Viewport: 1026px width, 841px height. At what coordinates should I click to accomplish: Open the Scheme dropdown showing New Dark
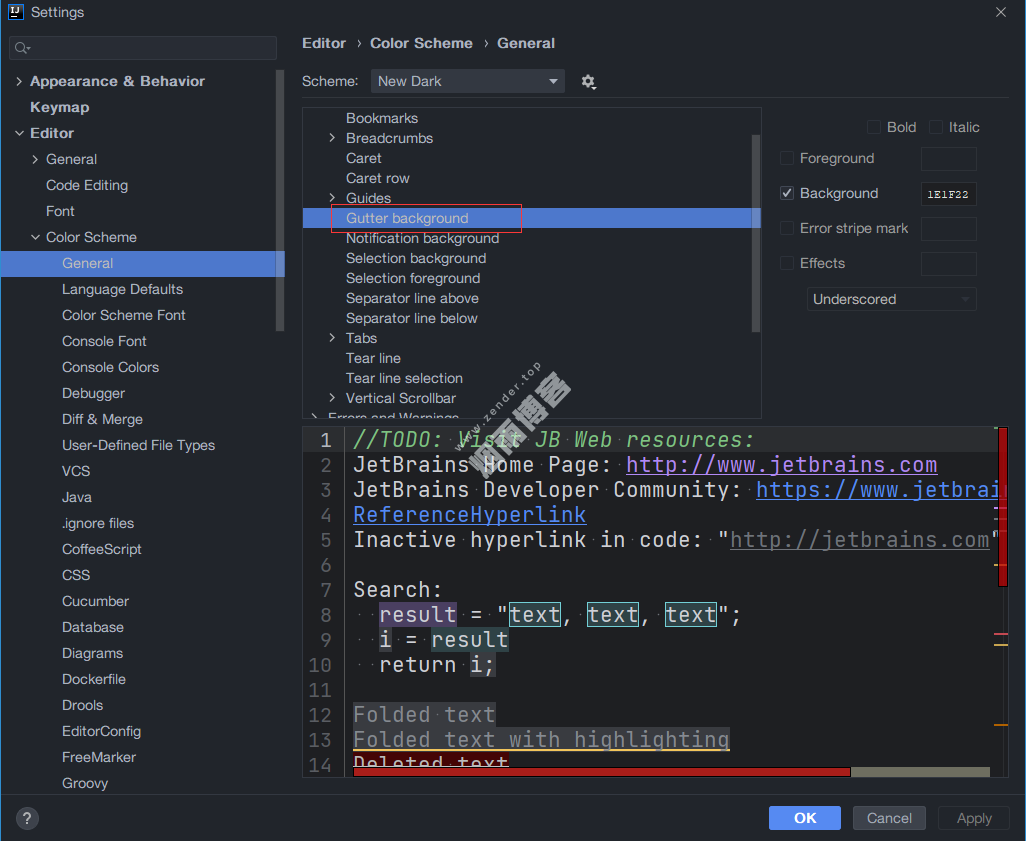(x=467, y=82)
